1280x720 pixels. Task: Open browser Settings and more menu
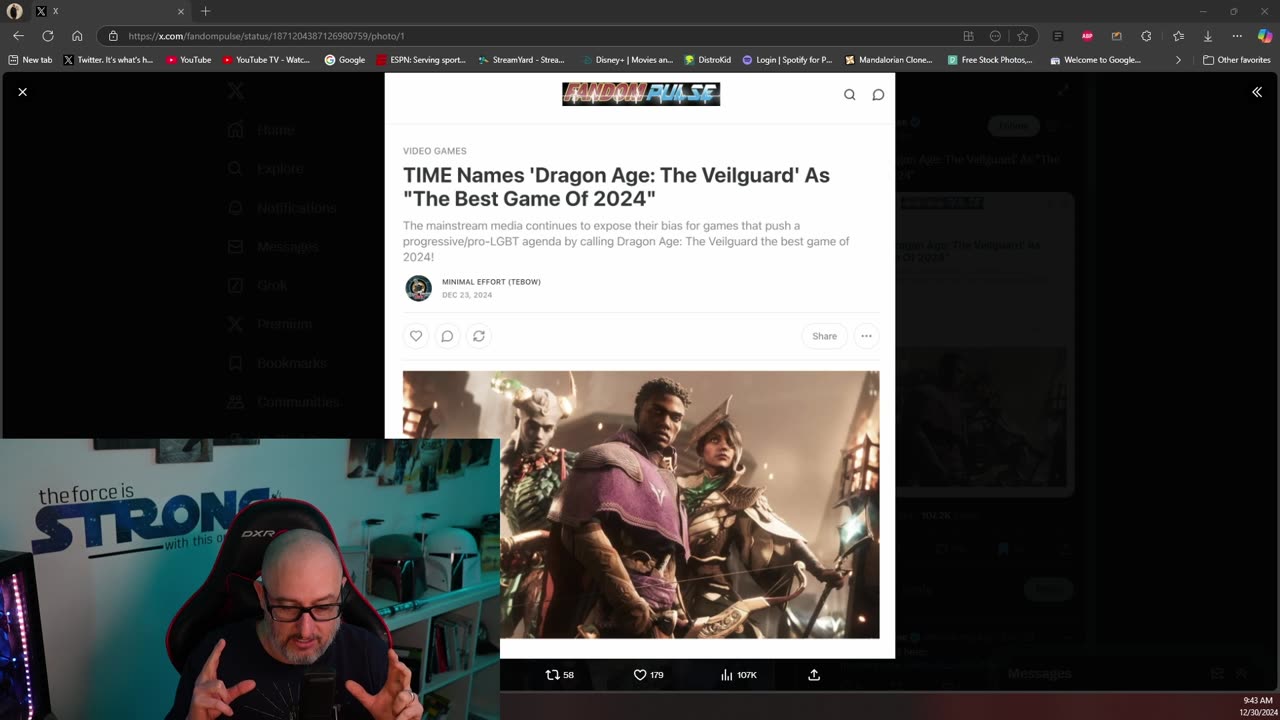(x=1237, y=36)
